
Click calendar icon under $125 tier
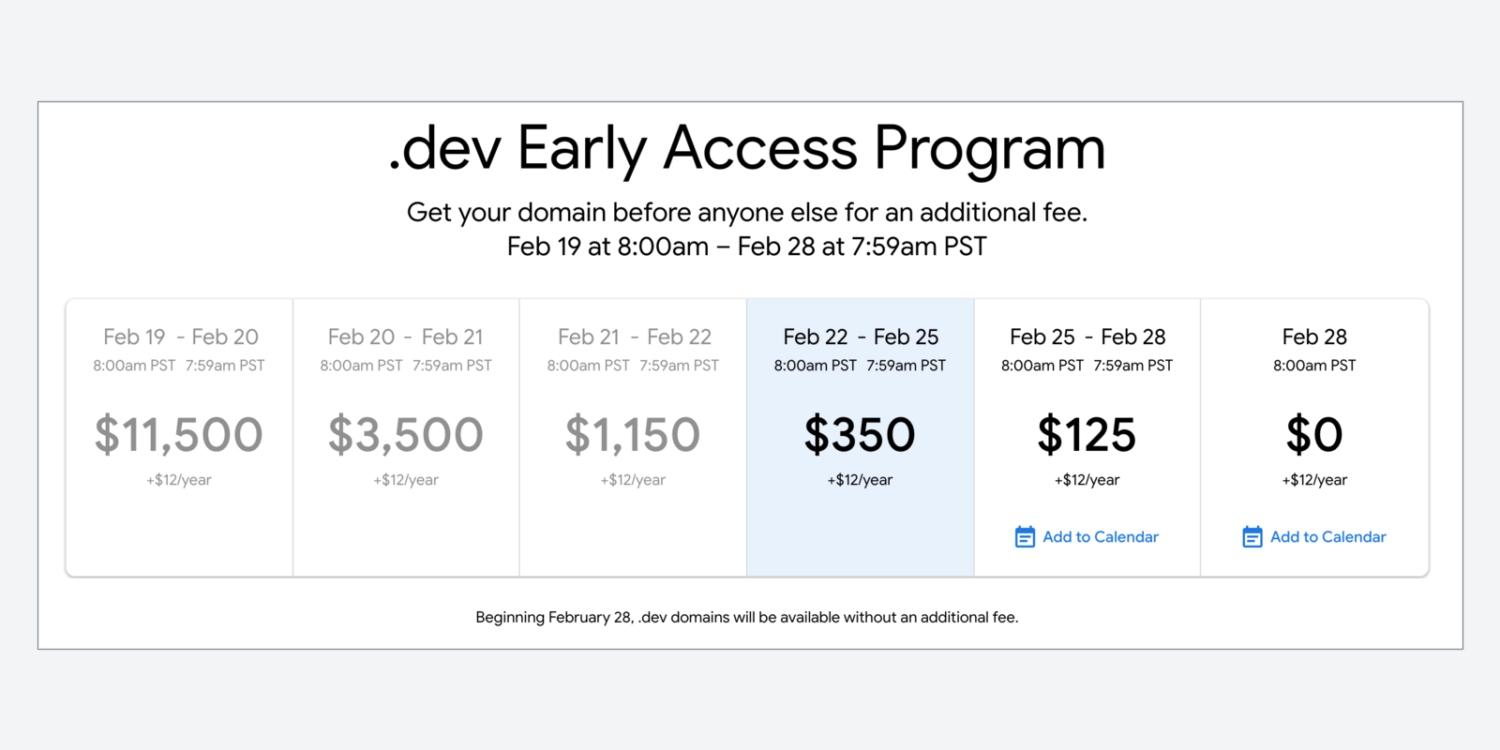[1025, 537]
